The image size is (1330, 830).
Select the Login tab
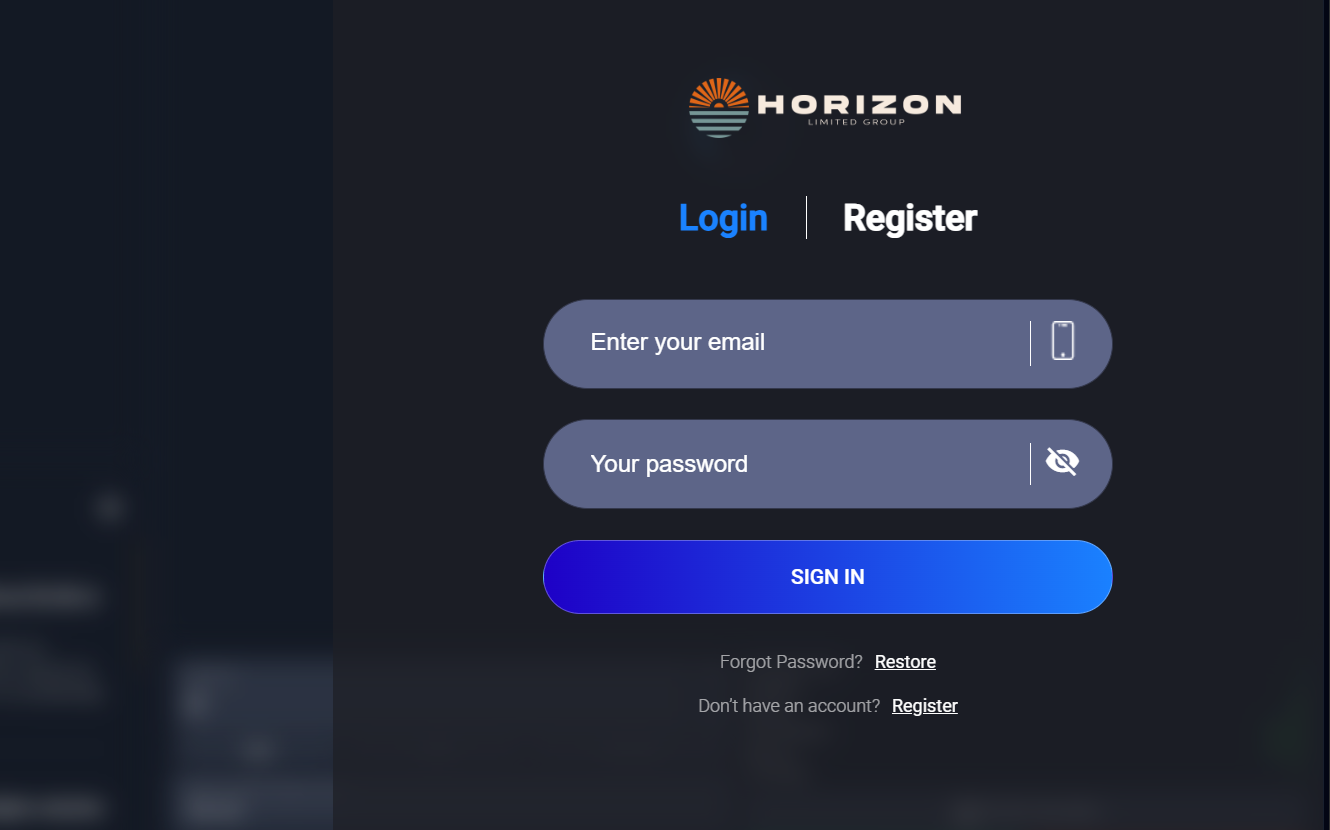pos(723,218)
